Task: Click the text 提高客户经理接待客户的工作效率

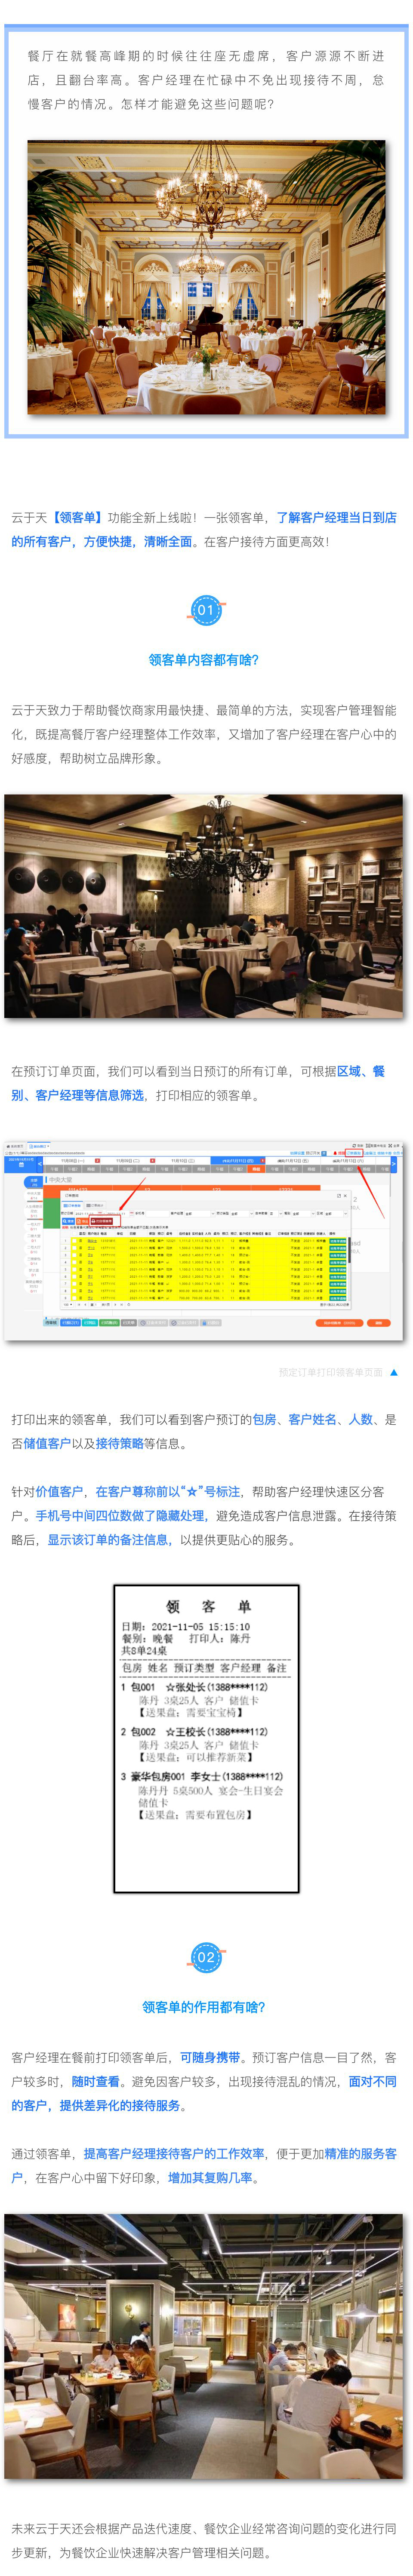Action: pyautogui.click(x=174, y=2153)
